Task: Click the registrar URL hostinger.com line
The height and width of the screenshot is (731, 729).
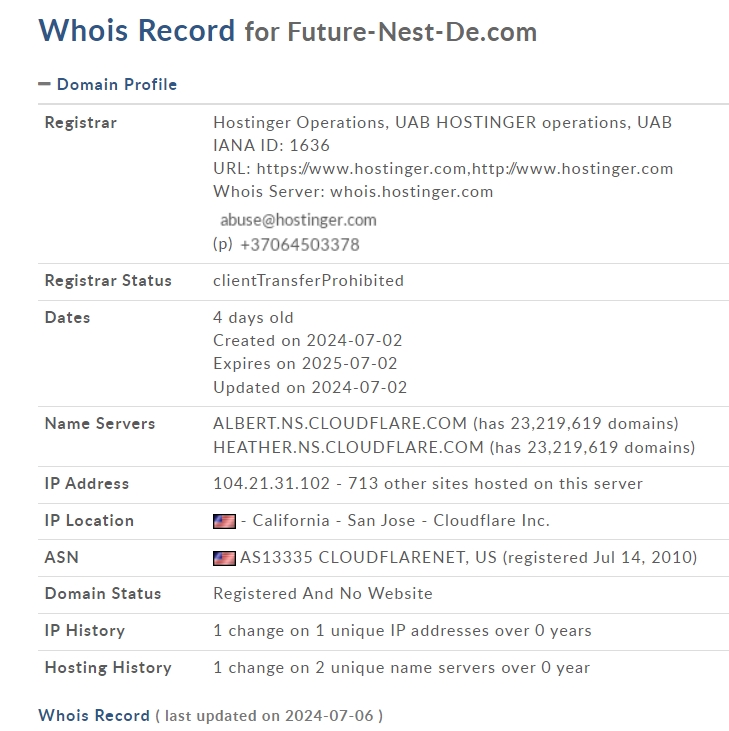Action: tap(443, 169)
